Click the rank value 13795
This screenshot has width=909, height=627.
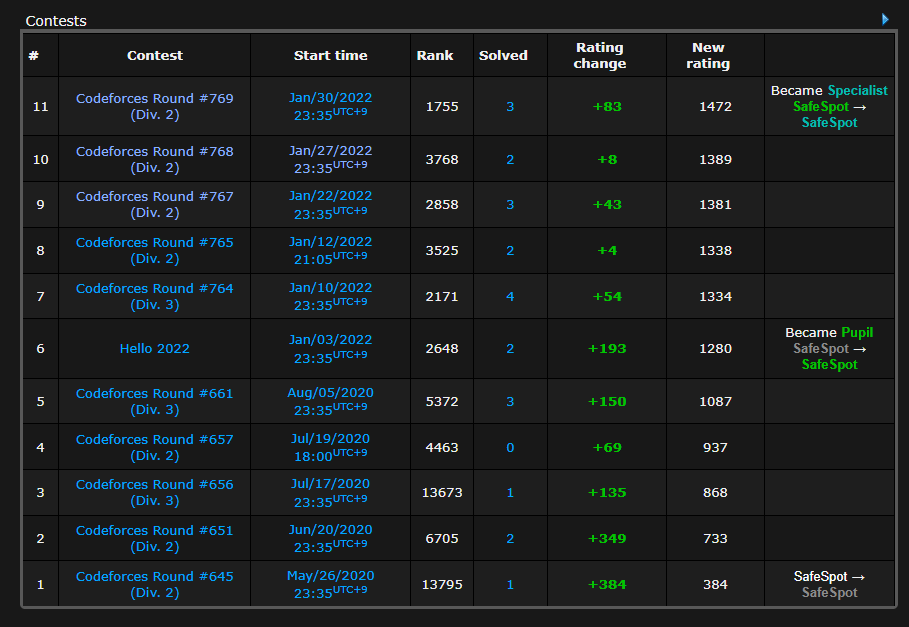point(442,584)
